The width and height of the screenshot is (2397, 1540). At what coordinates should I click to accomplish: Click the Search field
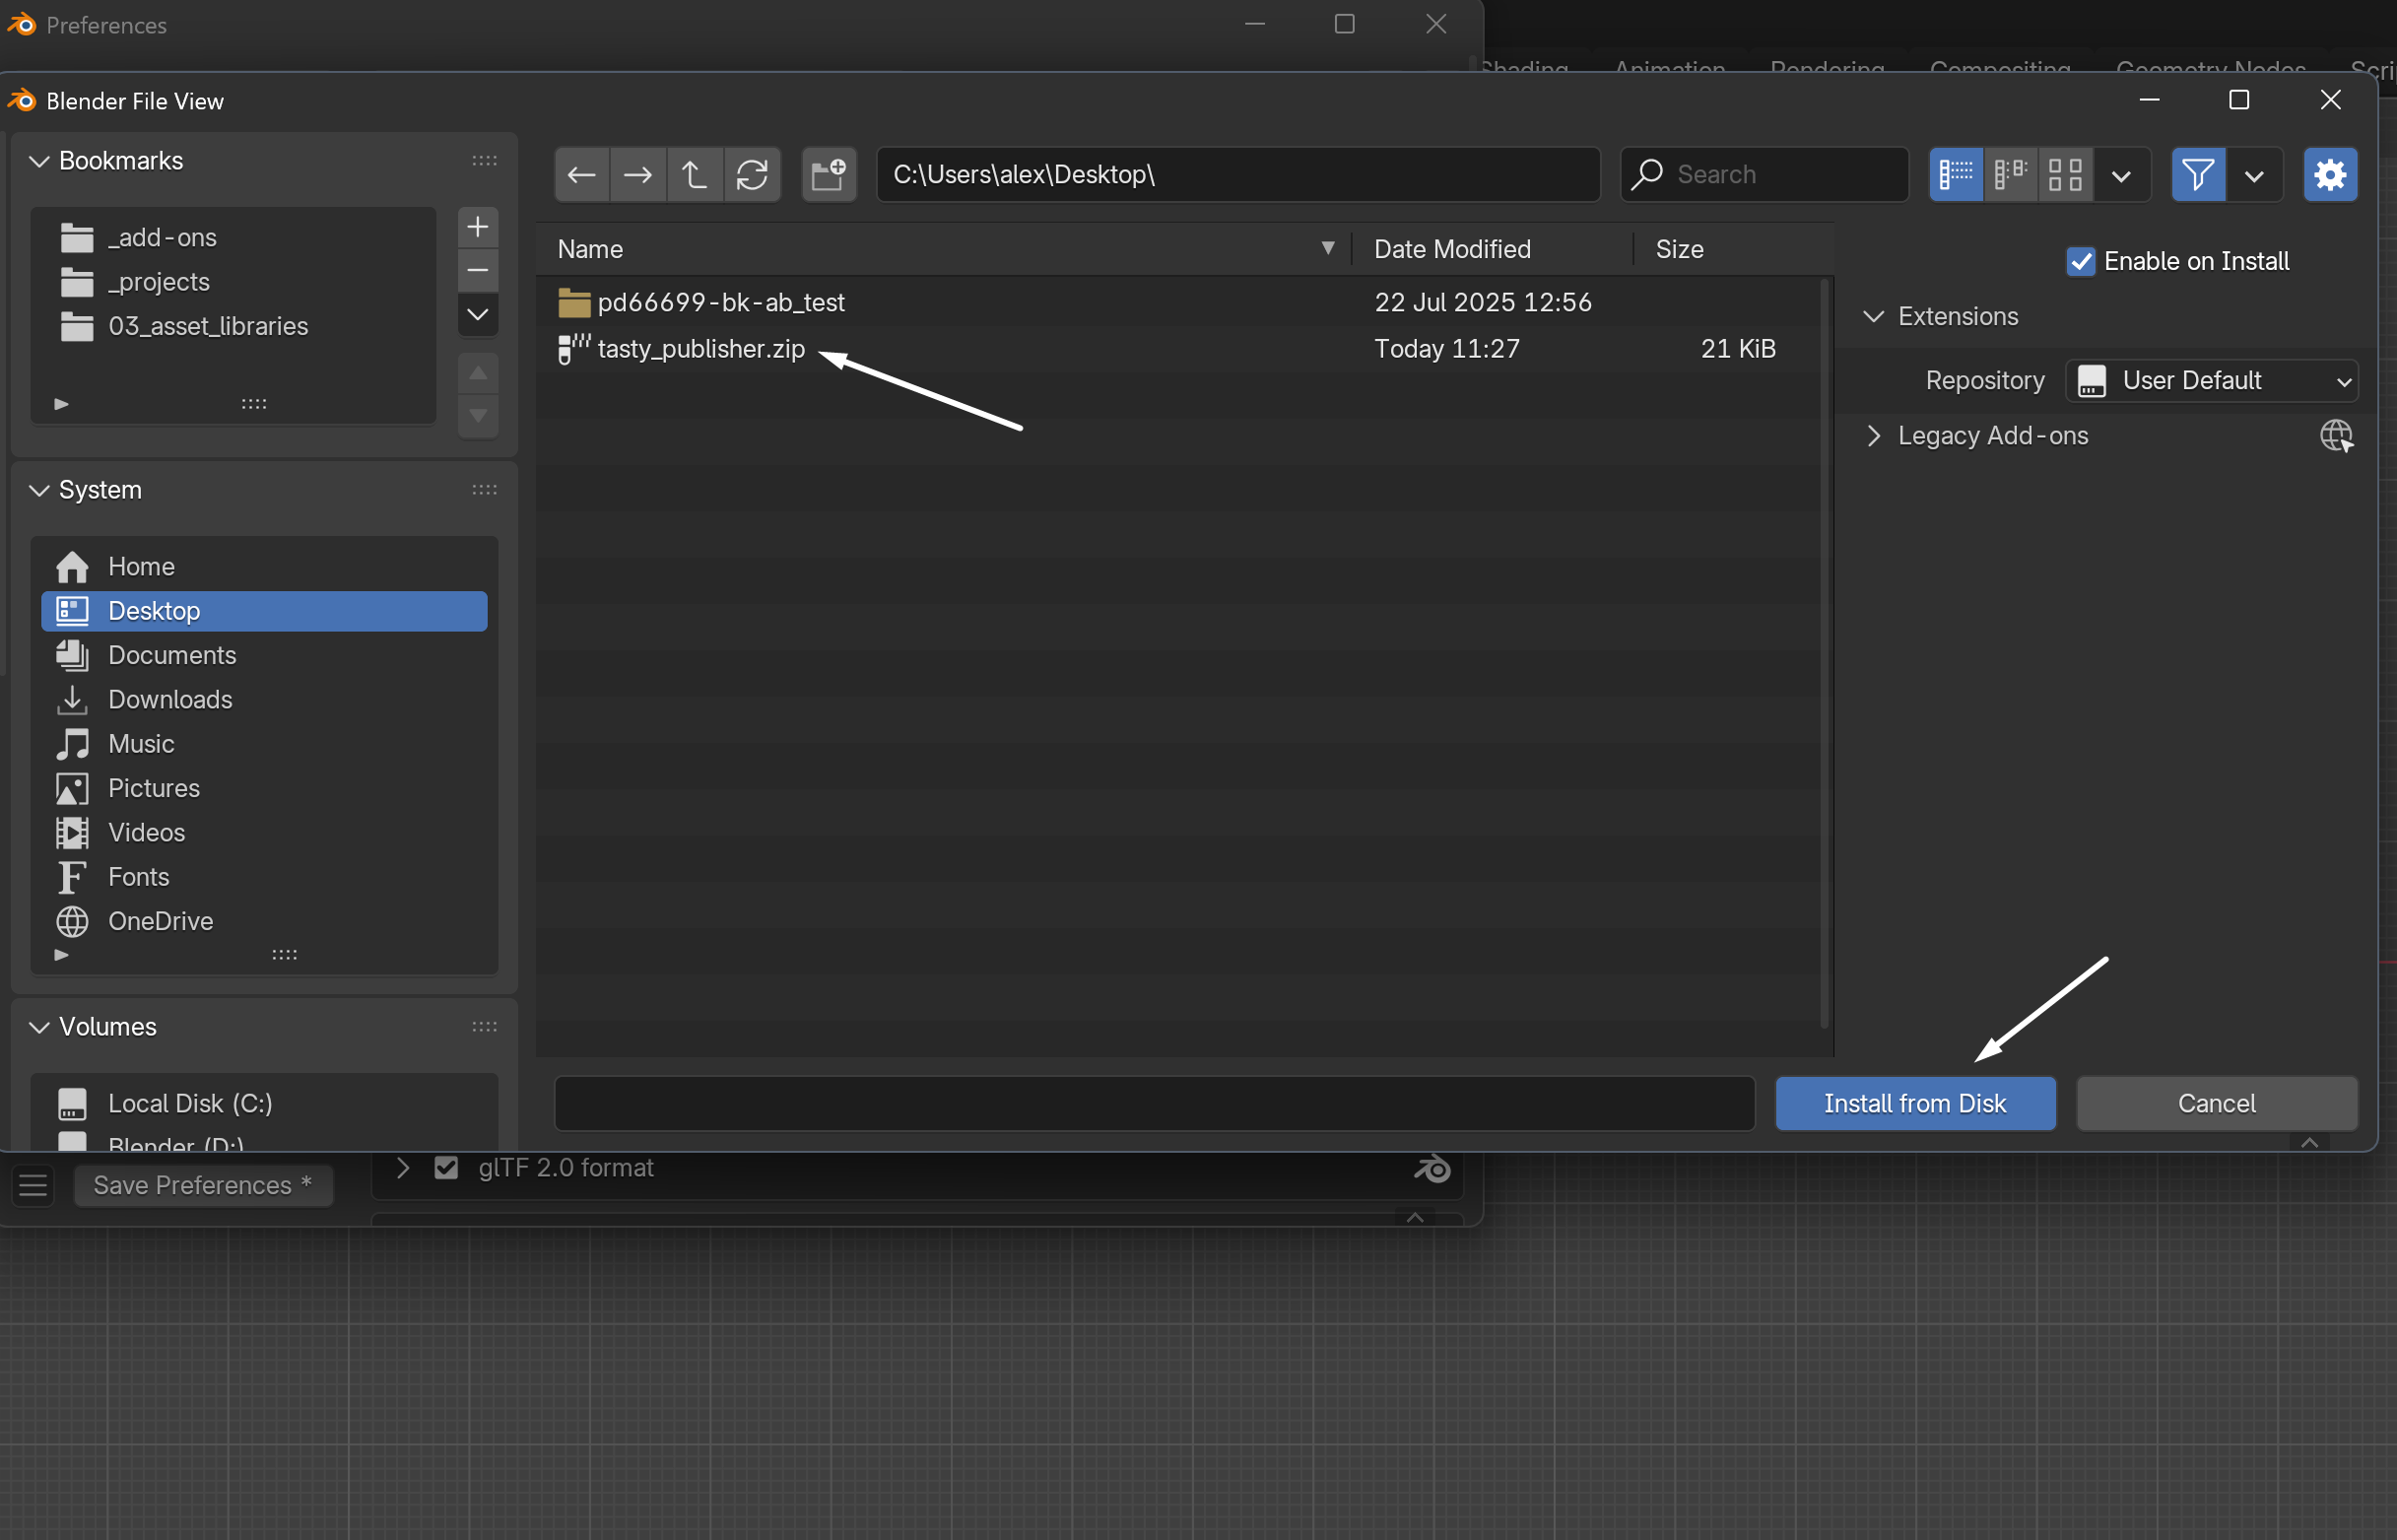(1764, 175)
